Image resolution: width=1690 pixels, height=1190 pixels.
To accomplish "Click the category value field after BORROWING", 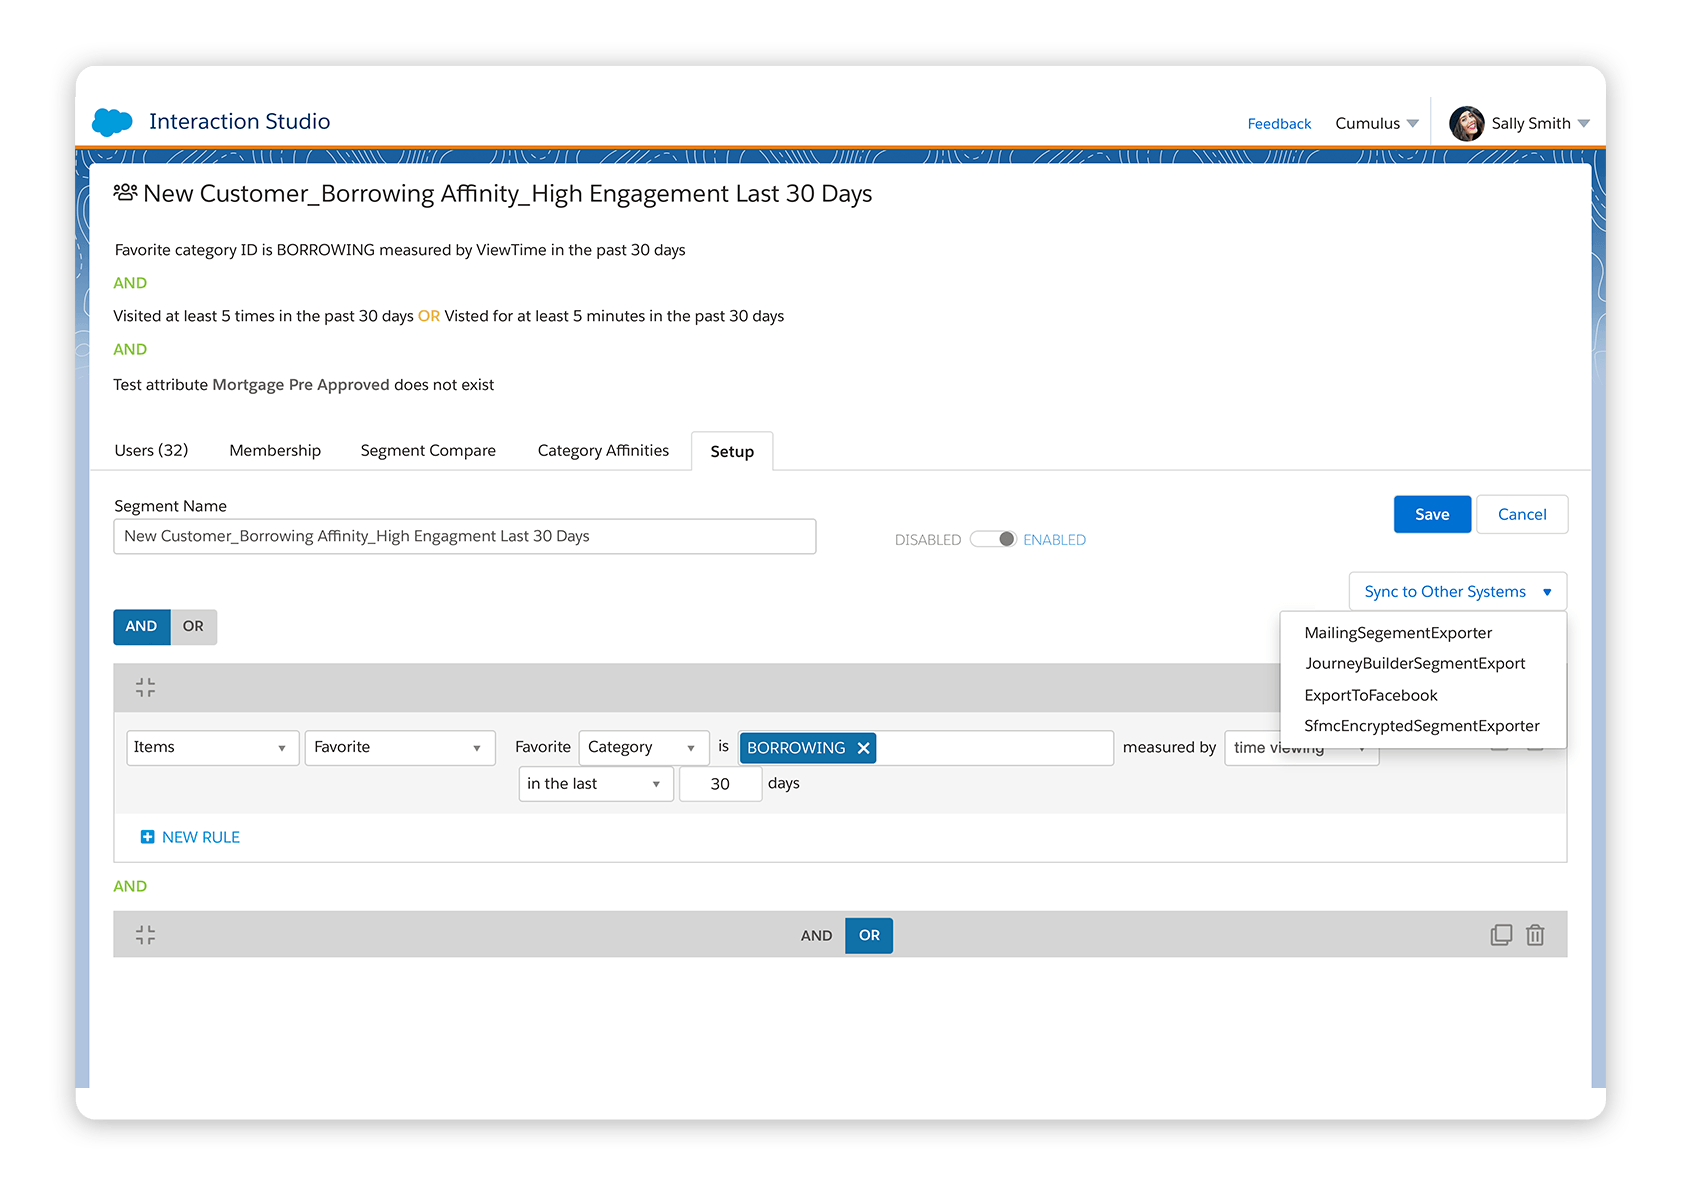I will coord(995,748).
